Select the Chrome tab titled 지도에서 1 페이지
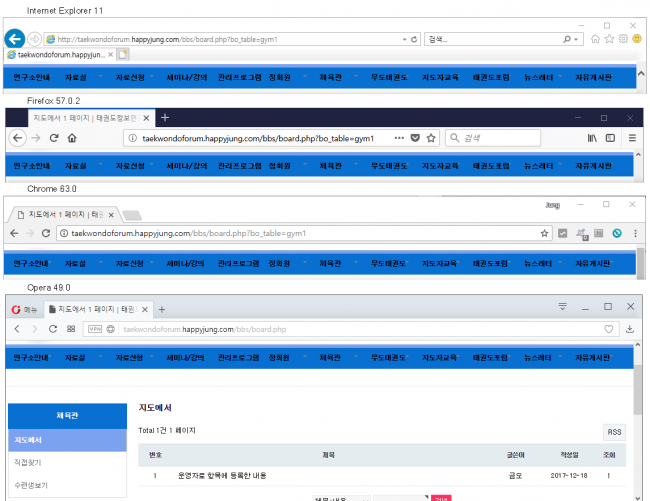The width and height of the screenshot is (650, 501). [66, 215]
